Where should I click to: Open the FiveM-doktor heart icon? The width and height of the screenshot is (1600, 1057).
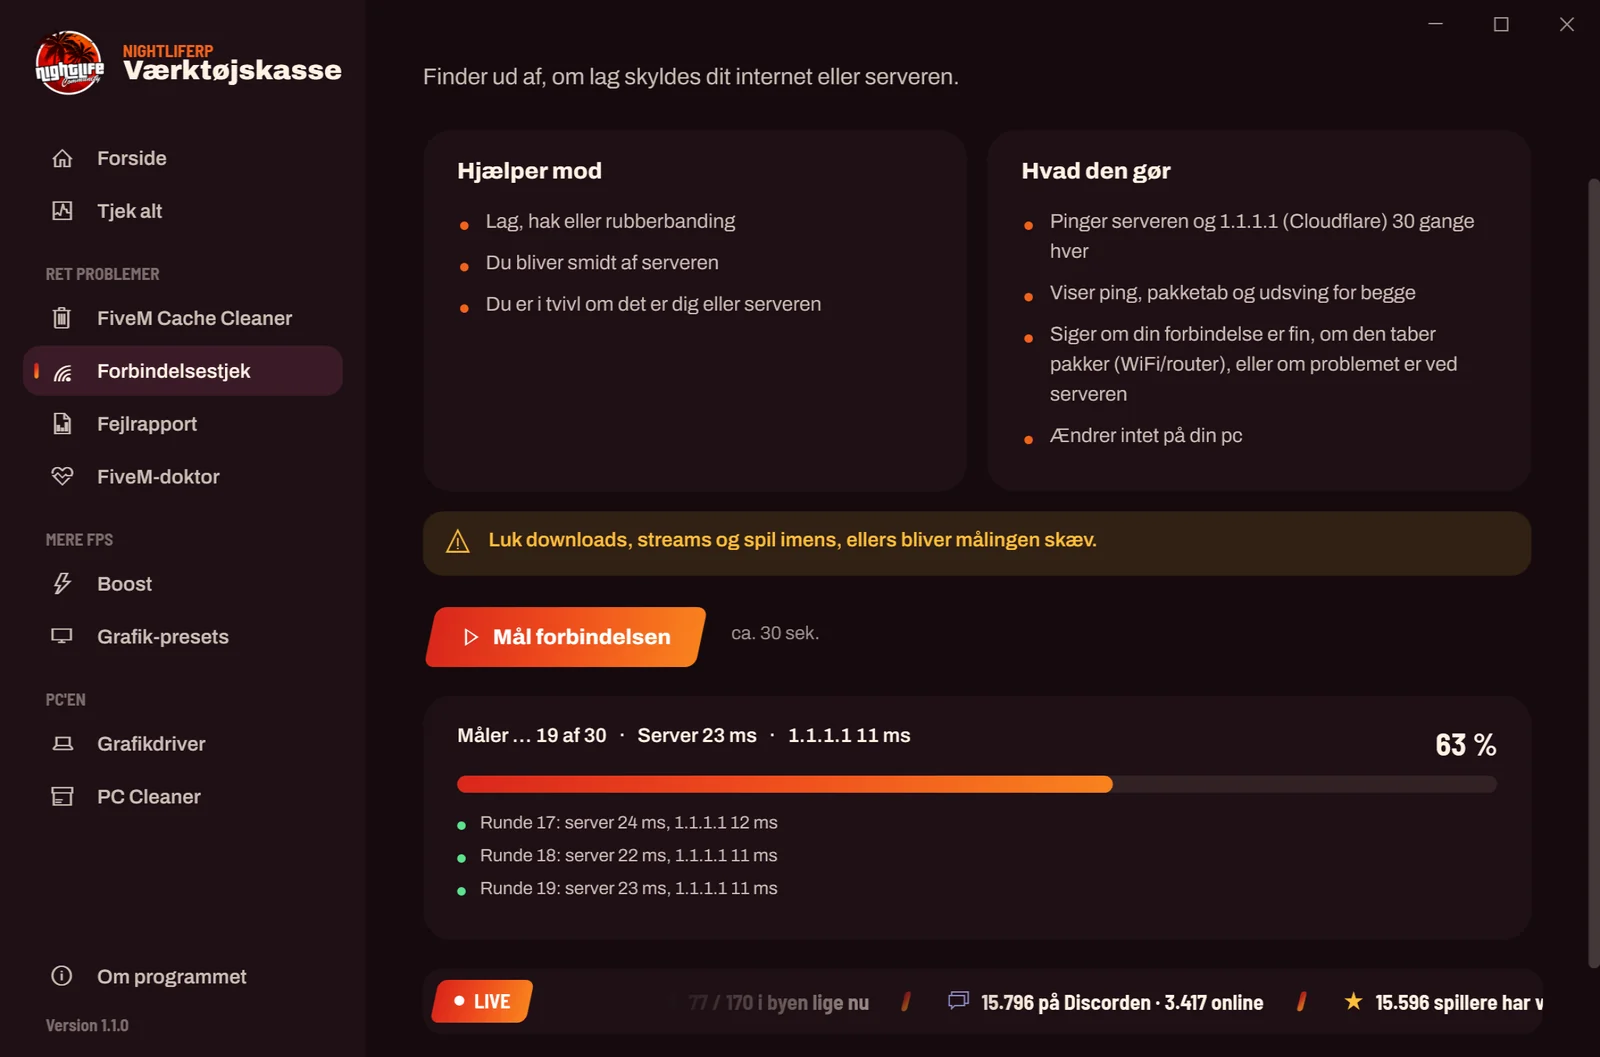click(62, 477)
